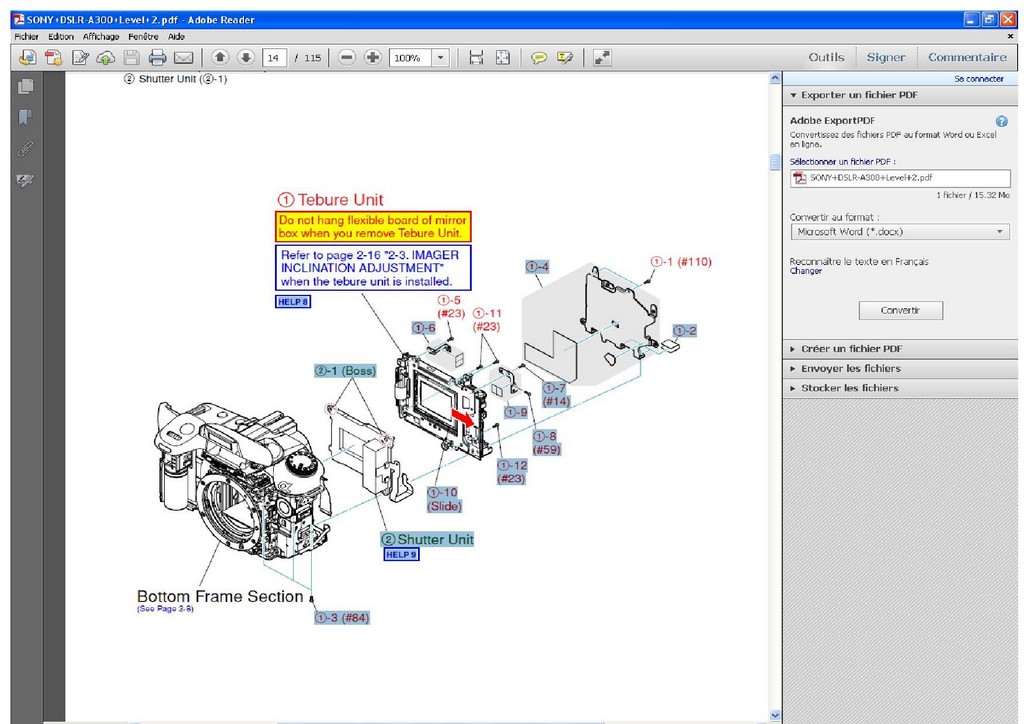Open the signatures panel icon
The height and width of the screenshot is (724, 1024).
25,180
